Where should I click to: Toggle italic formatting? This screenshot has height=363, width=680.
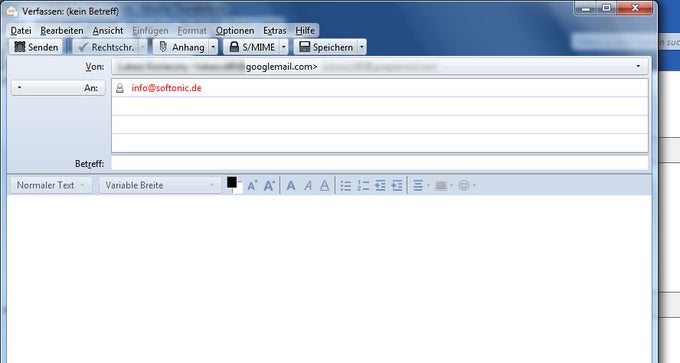click(x=308, y=186)
